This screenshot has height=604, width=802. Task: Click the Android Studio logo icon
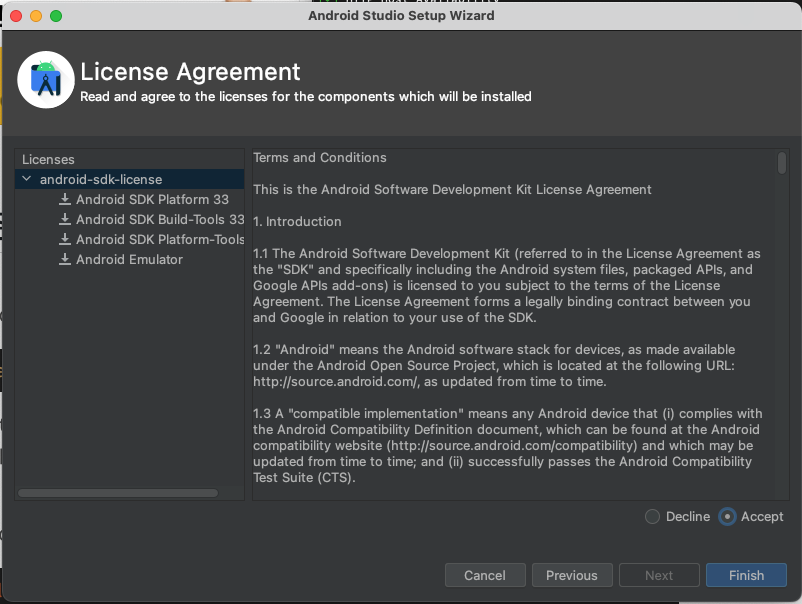tap(46, 80)
